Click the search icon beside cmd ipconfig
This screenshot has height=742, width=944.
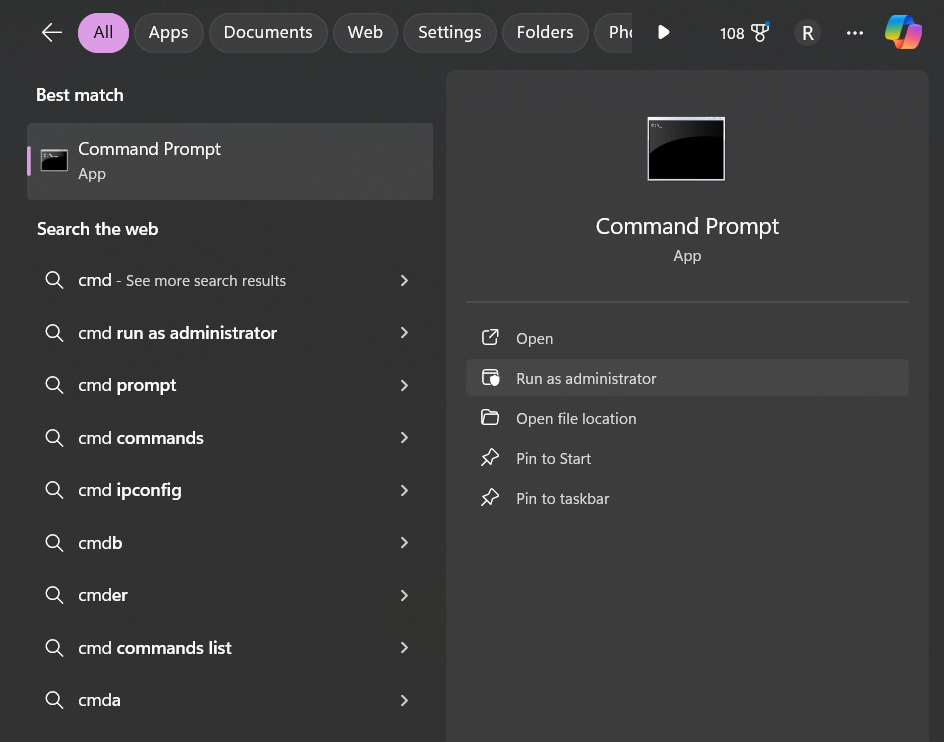54,490
